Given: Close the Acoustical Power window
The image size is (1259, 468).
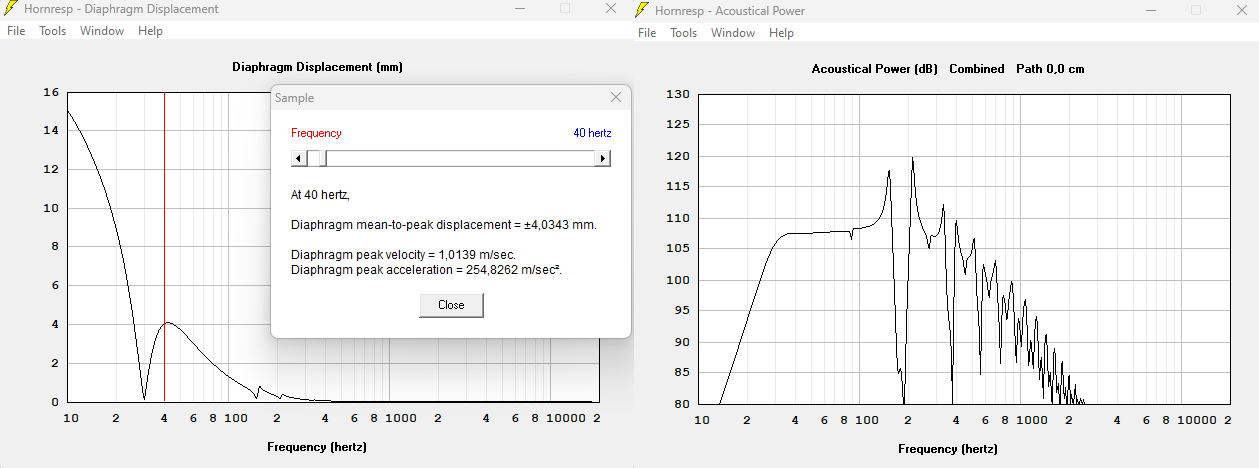Looking at the screenshot, I should click(x=1242, y=10).
